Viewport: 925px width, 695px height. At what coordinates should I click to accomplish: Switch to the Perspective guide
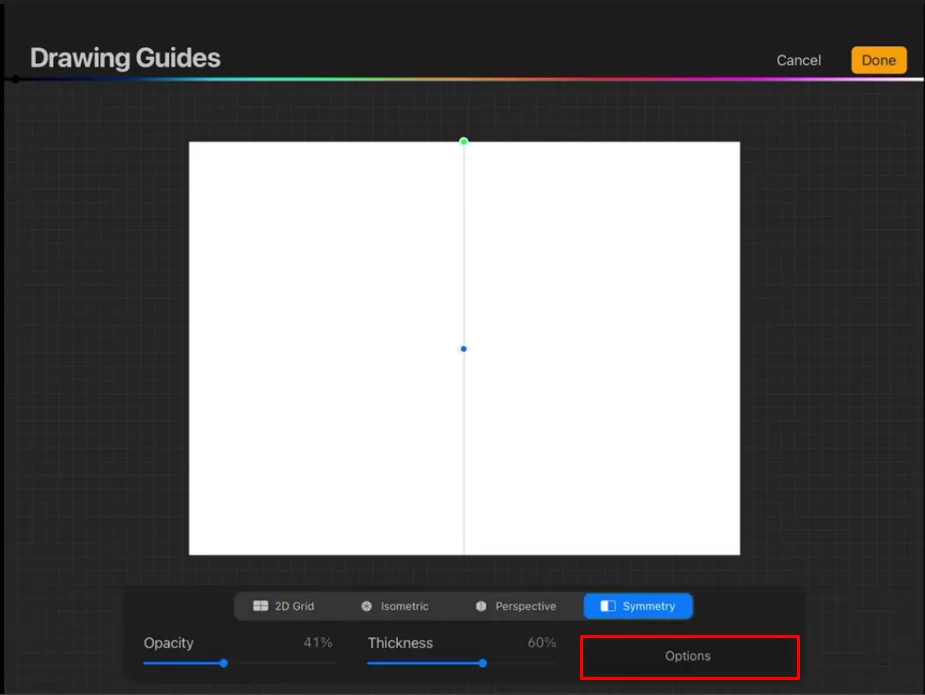(516, 606)
